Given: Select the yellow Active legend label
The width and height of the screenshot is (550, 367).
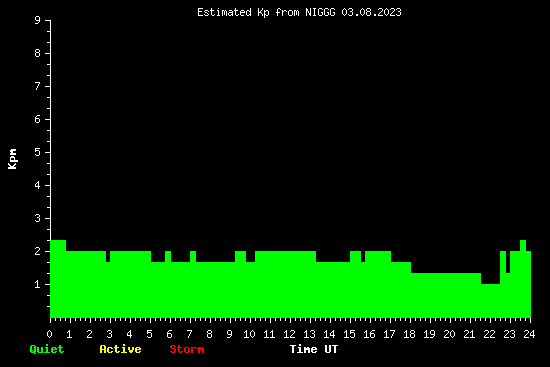Looking at the screenshot, I should pos(120,349).
